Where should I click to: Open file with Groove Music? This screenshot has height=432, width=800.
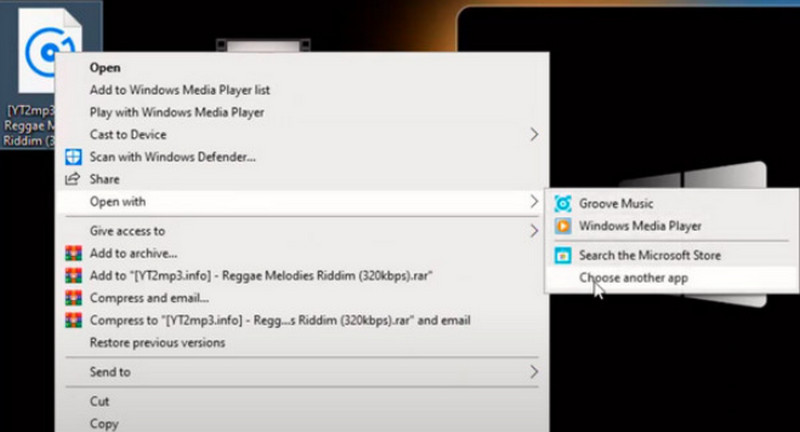pos(672,204)
